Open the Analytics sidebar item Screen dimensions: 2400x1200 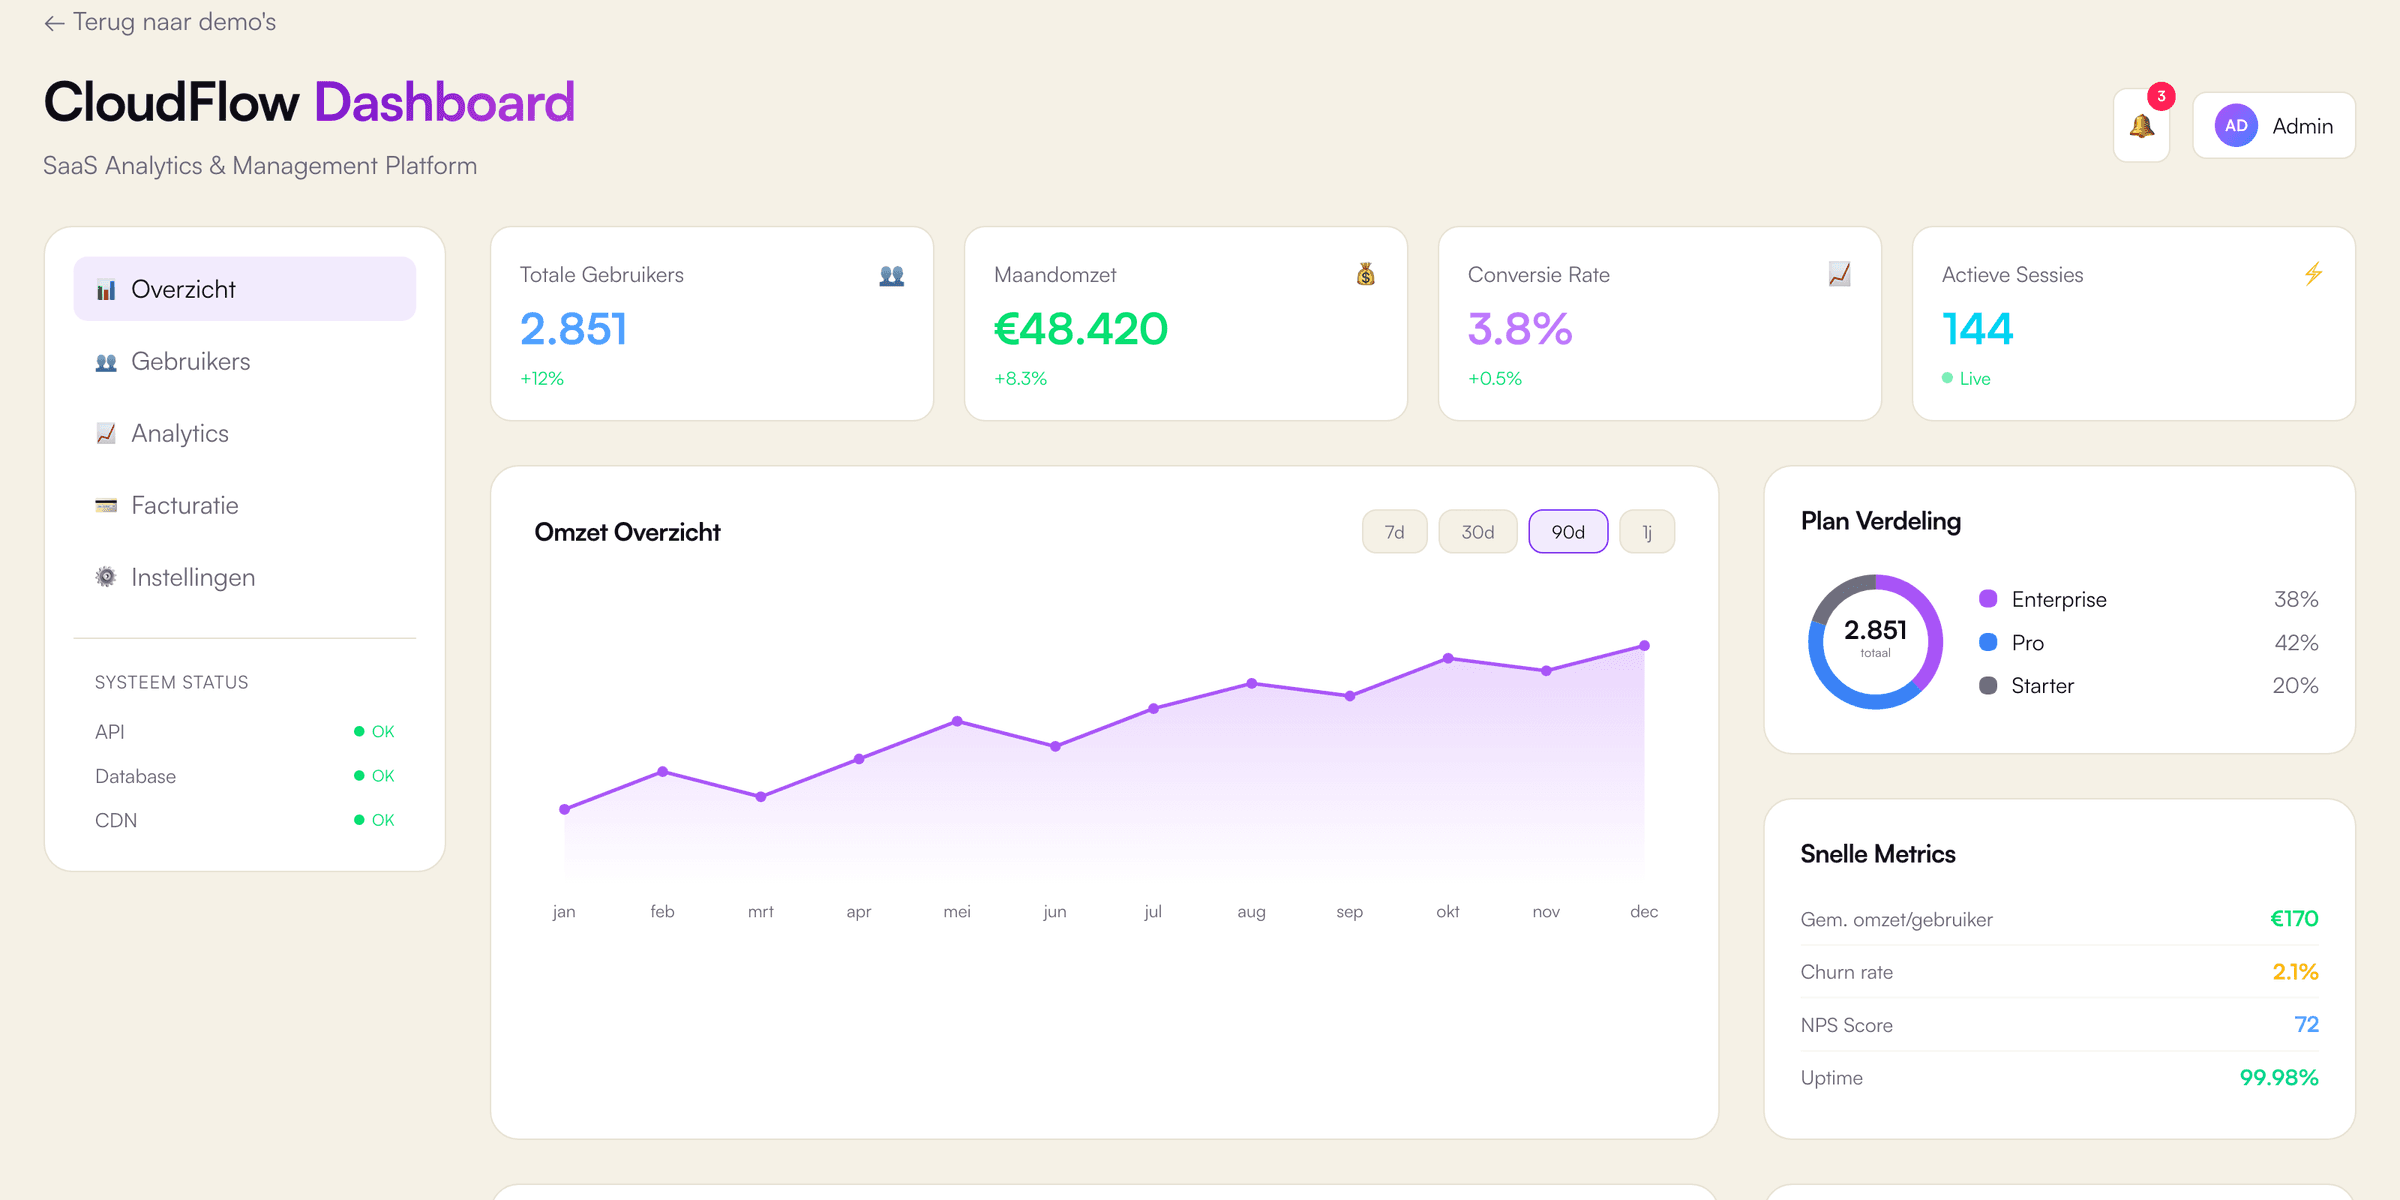coord(245,434)
